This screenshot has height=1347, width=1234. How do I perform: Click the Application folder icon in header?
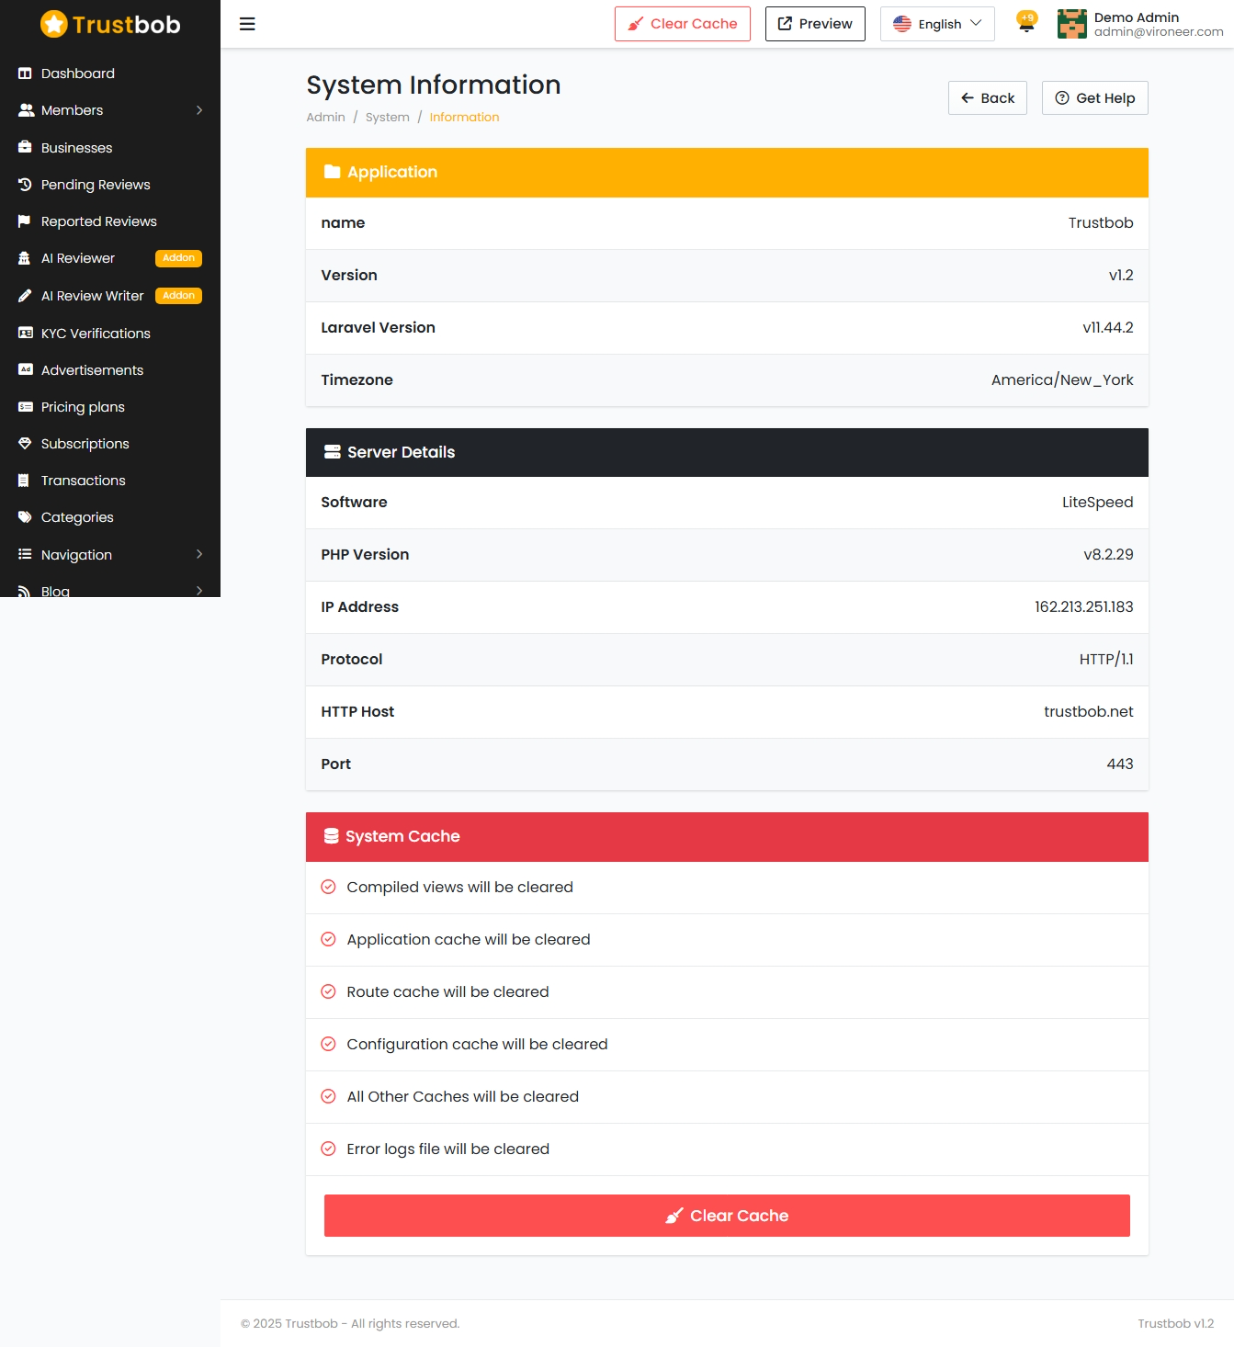tap(332, 172)
